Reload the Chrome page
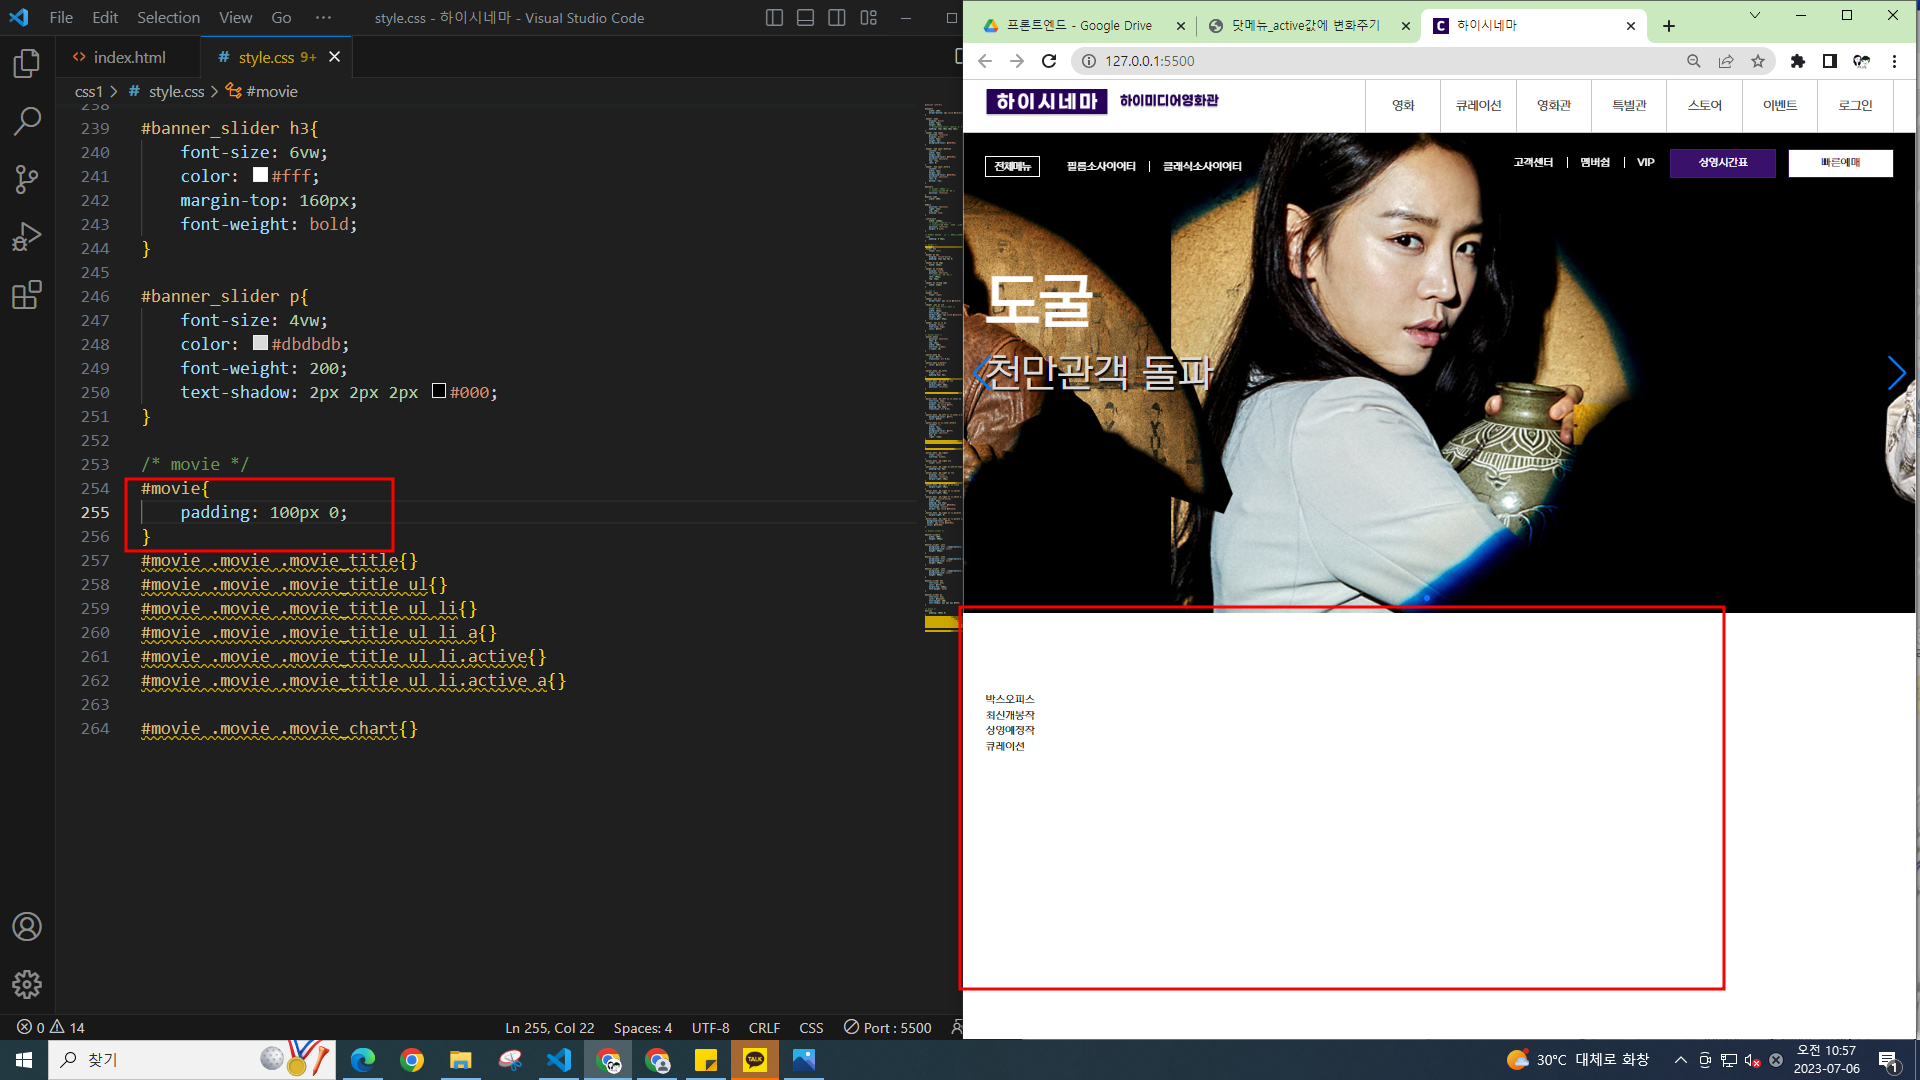The image size is (1920, 1080). point(1049,61)
